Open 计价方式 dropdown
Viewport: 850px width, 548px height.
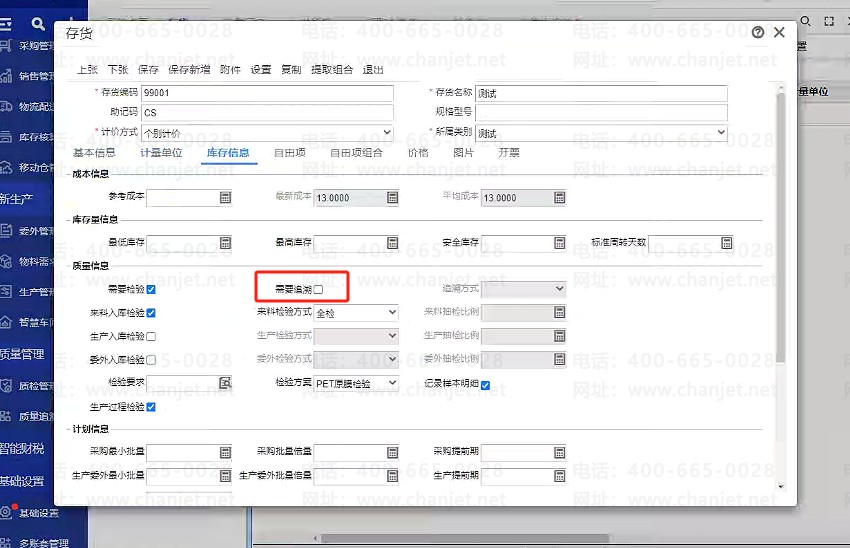coord(267,132)
